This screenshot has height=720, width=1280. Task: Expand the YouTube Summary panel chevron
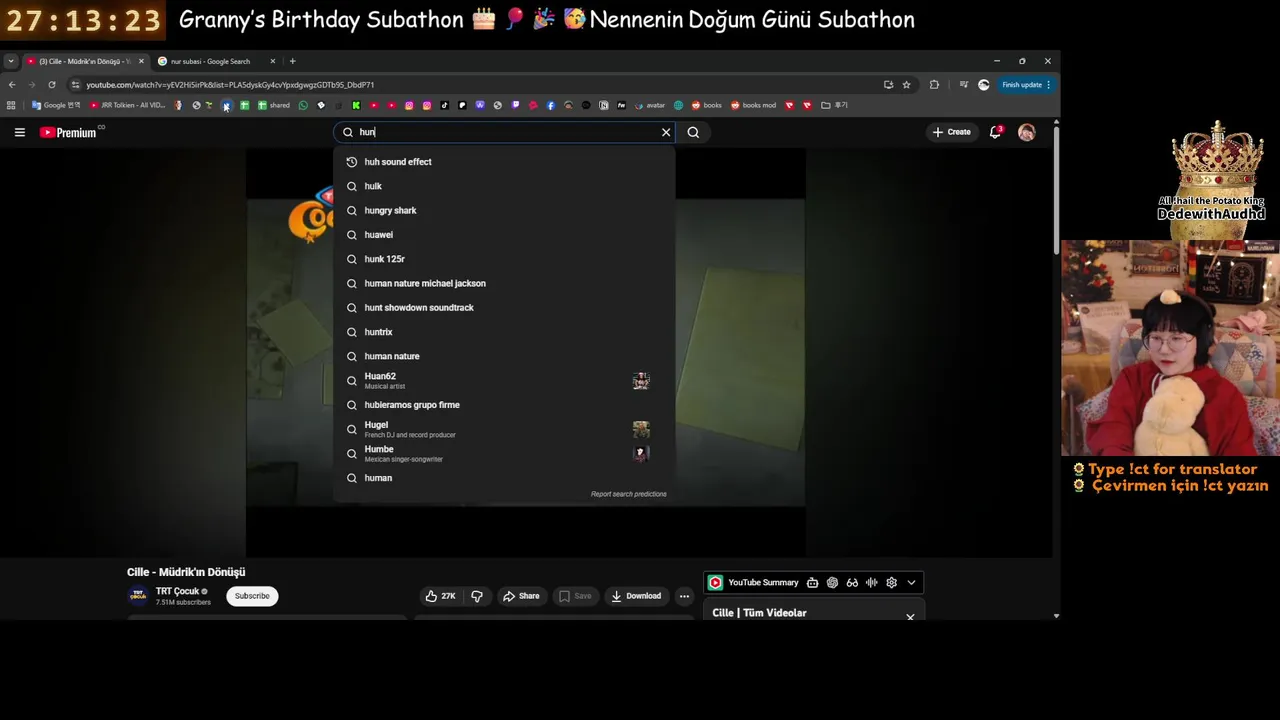(911, 582)
